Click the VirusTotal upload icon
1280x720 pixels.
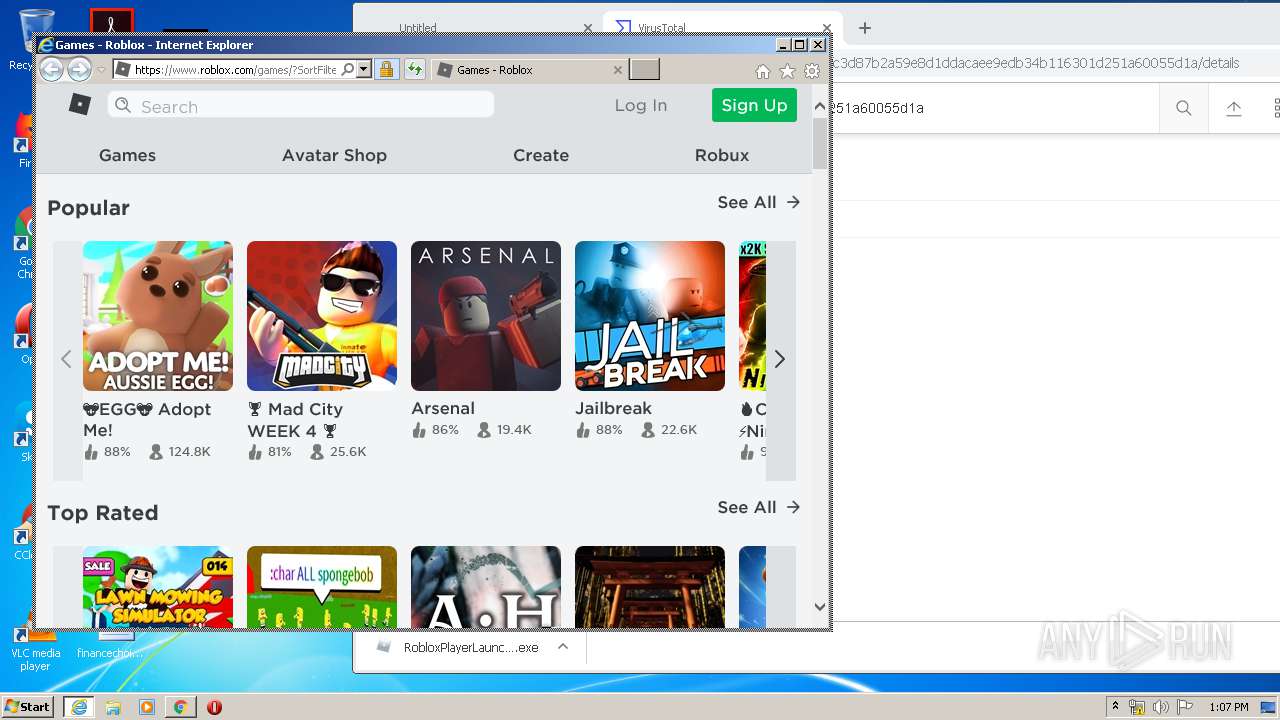1234,108
